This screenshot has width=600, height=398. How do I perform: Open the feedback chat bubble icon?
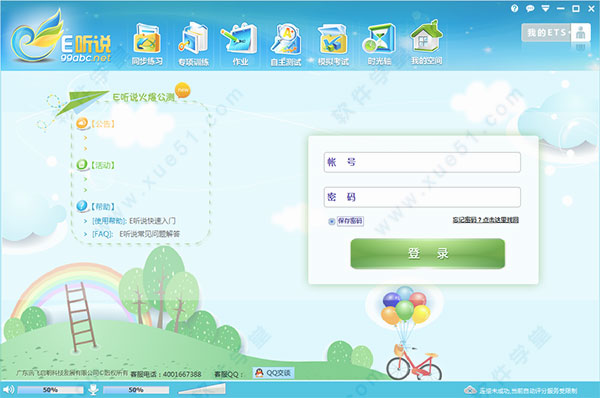pos(530,8)
